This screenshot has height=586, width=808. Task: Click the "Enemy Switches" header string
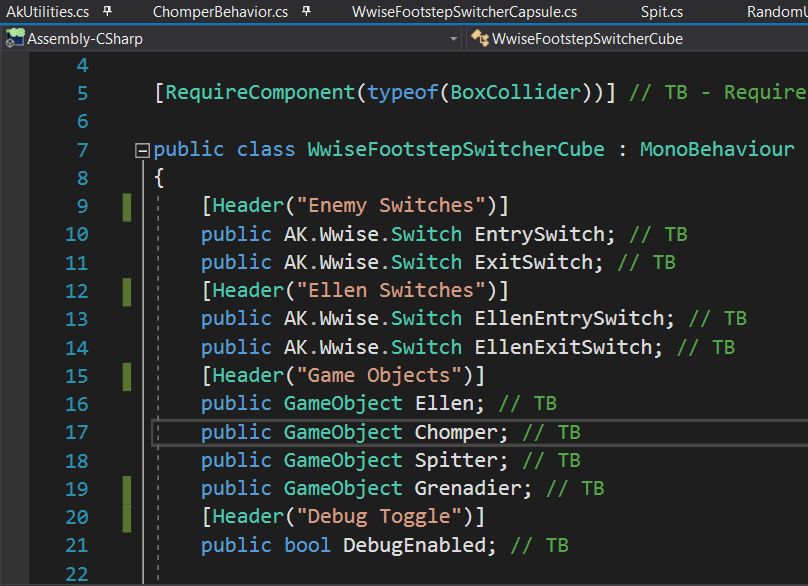coord(391,205)
